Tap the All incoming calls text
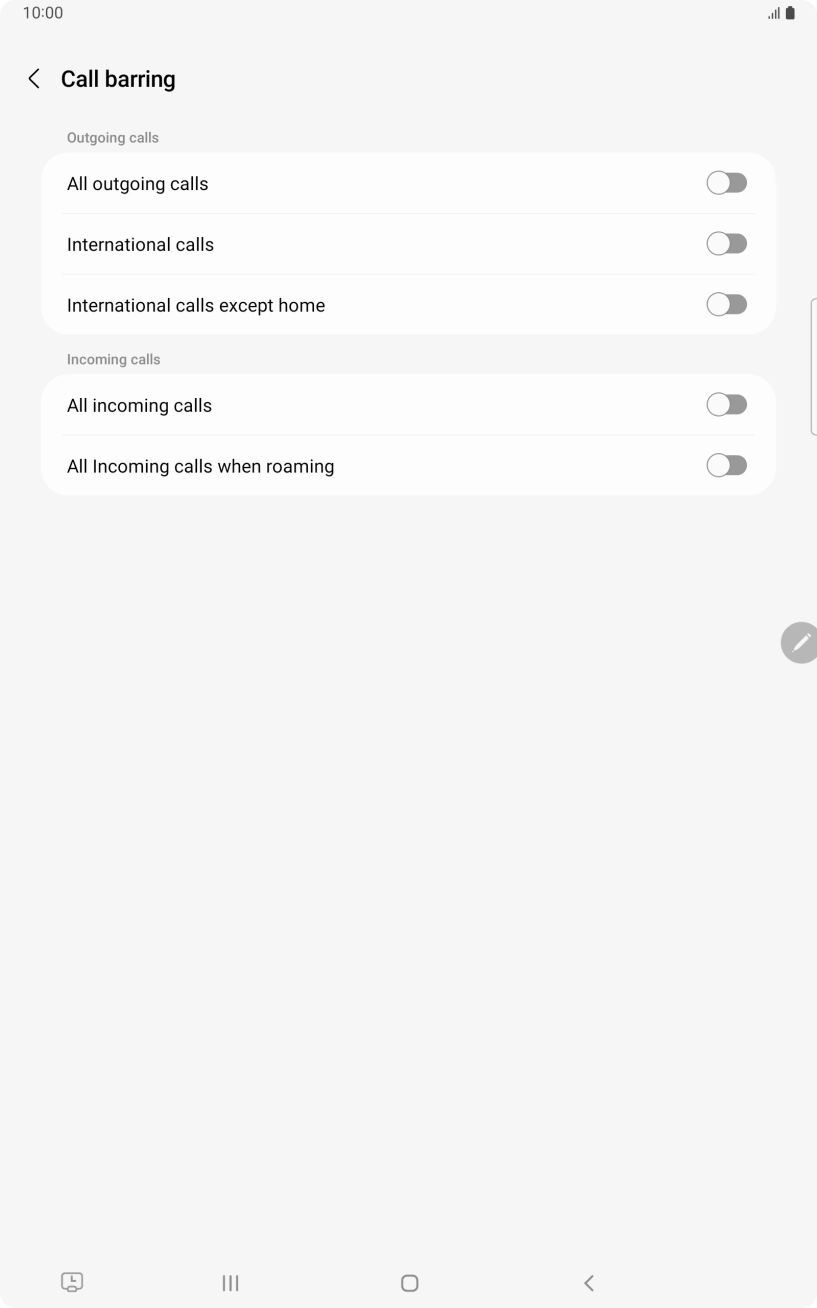 coord(140,406)
